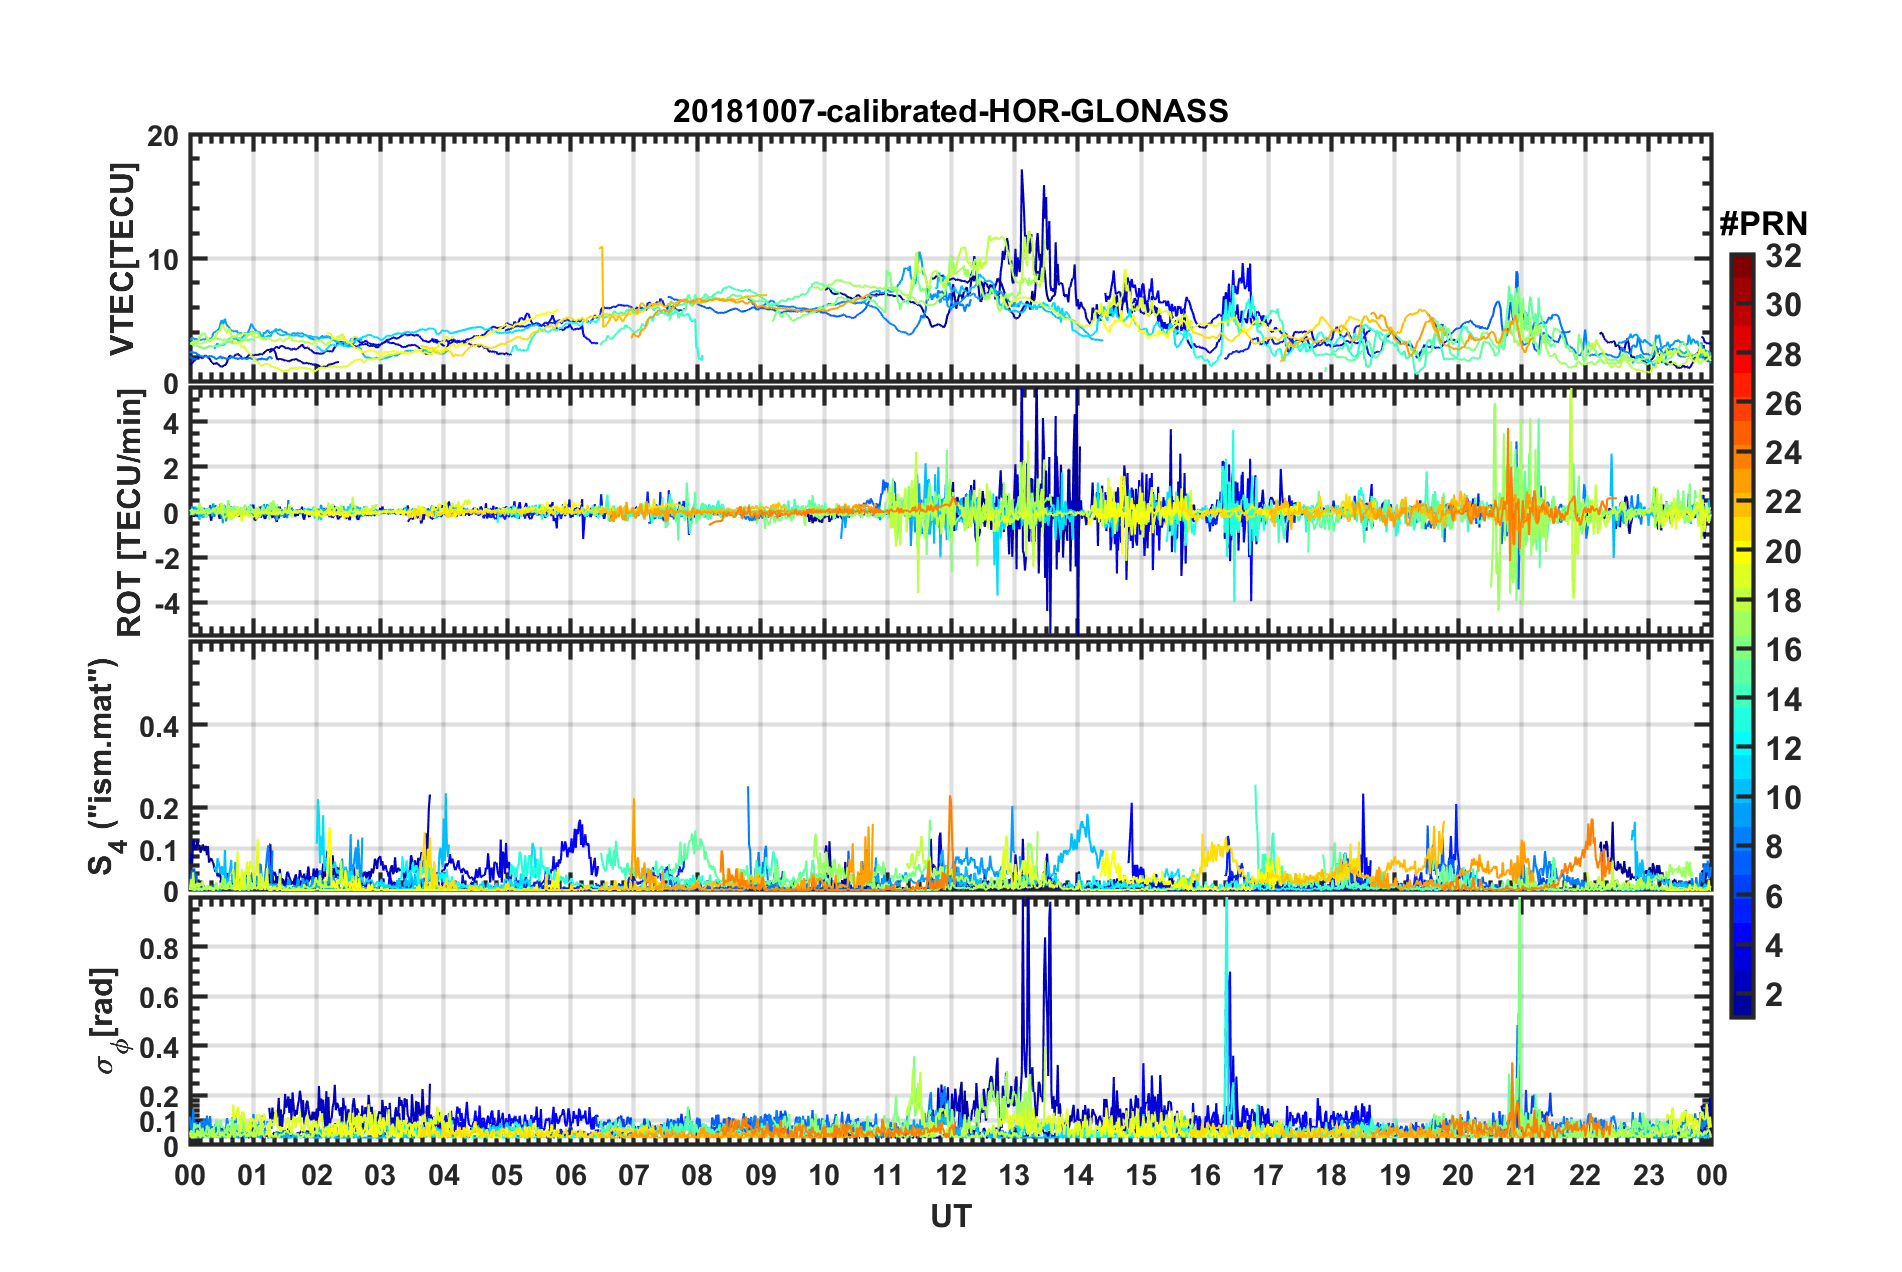The image size is (1902, 1272).
Task: Click the dark red top of the colorbar
Action: 1741,262
